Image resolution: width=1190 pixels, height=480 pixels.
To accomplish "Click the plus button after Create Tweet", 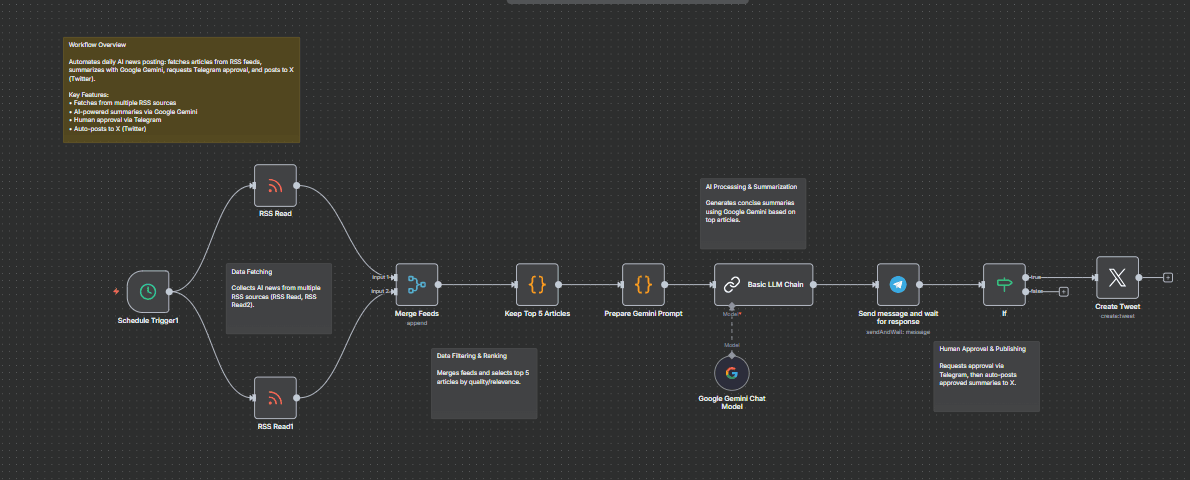I will click(1168, 278).
